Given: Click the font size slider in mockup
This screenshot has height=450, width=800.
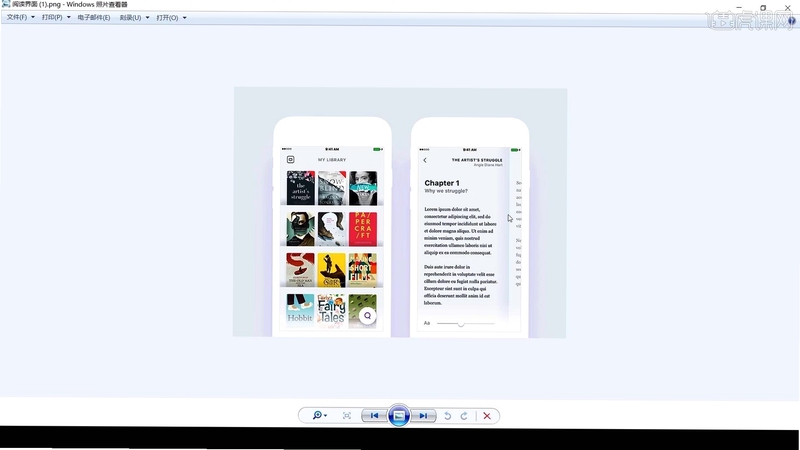Looking at the screenshot, I should 466,323.
